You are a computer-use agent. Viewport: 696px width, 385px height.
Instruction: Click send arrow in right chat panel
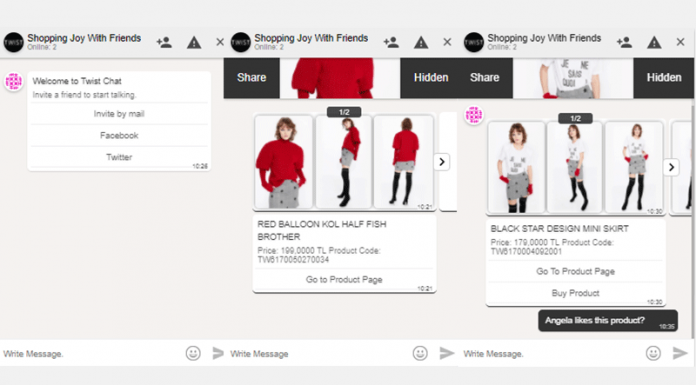[x=680, y=353]
